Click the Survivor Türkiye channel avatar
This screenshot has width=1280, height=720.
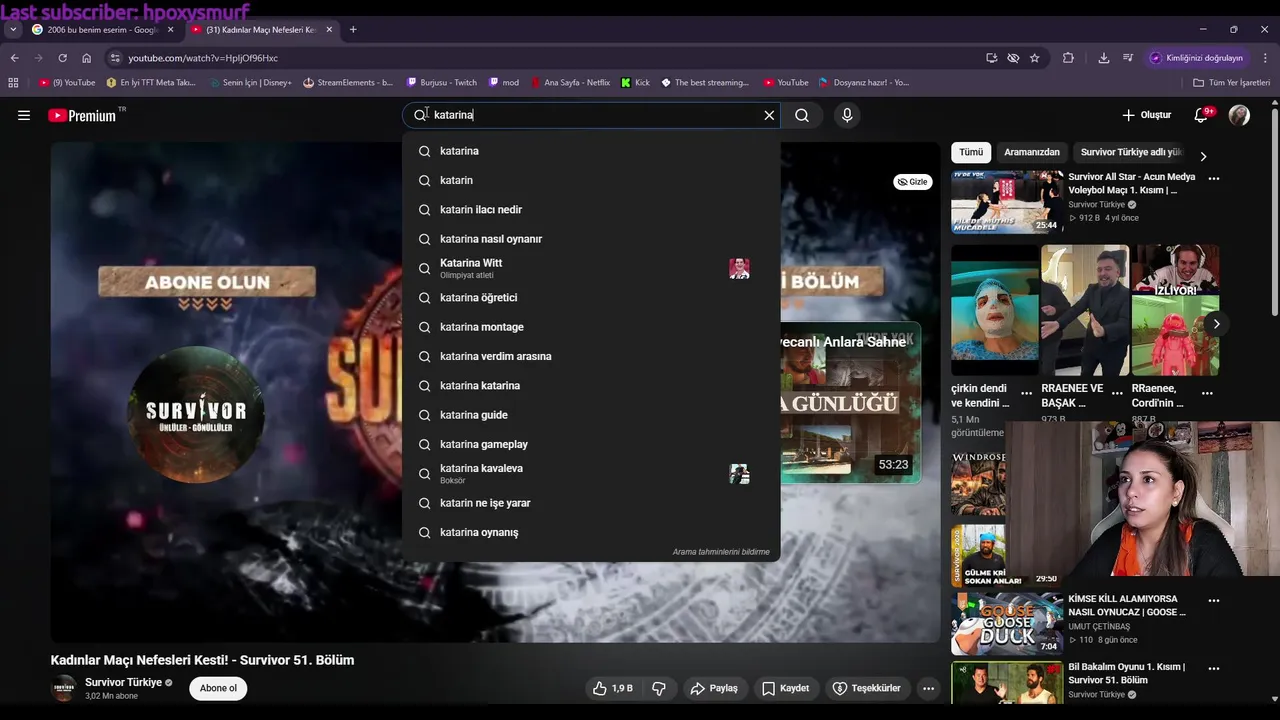coord(64,688)
